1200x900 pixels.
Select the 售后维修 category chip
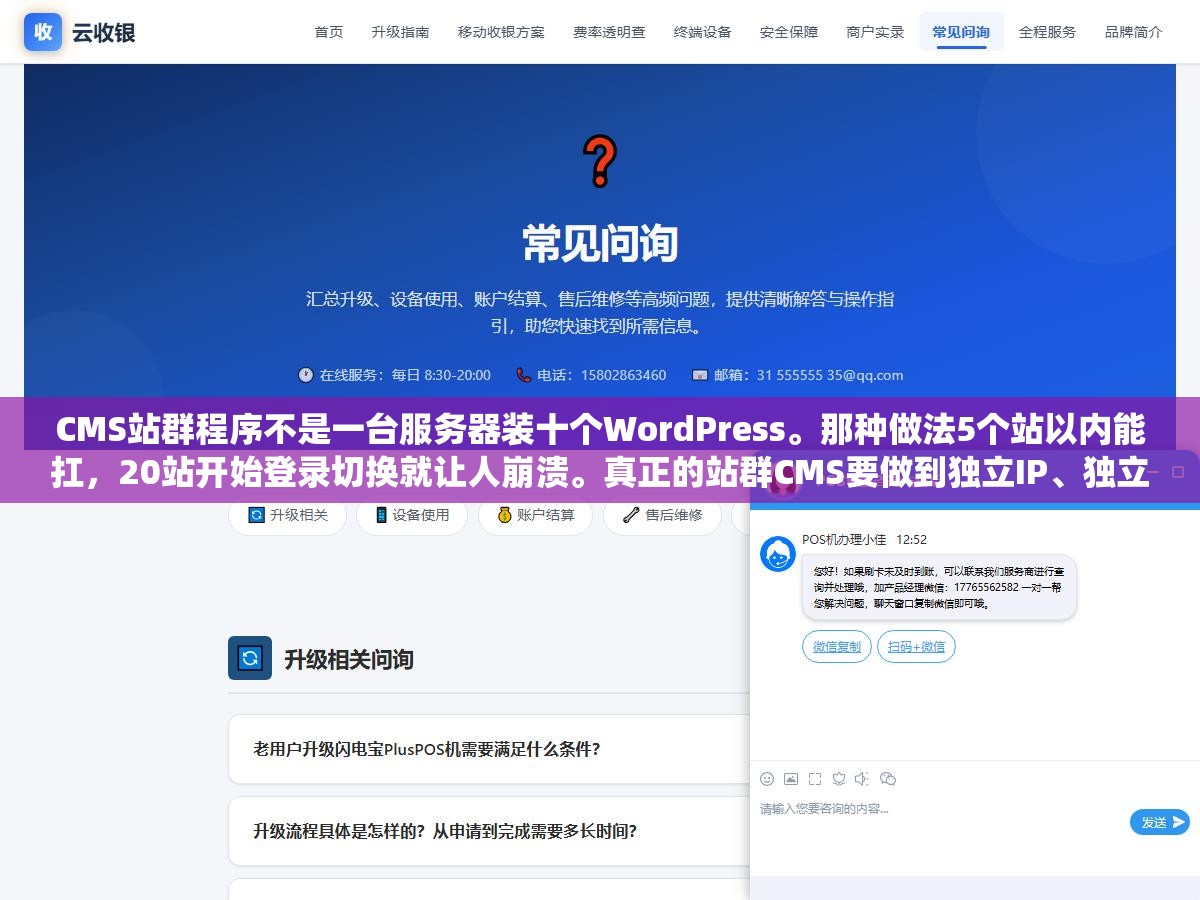(662, 515)
